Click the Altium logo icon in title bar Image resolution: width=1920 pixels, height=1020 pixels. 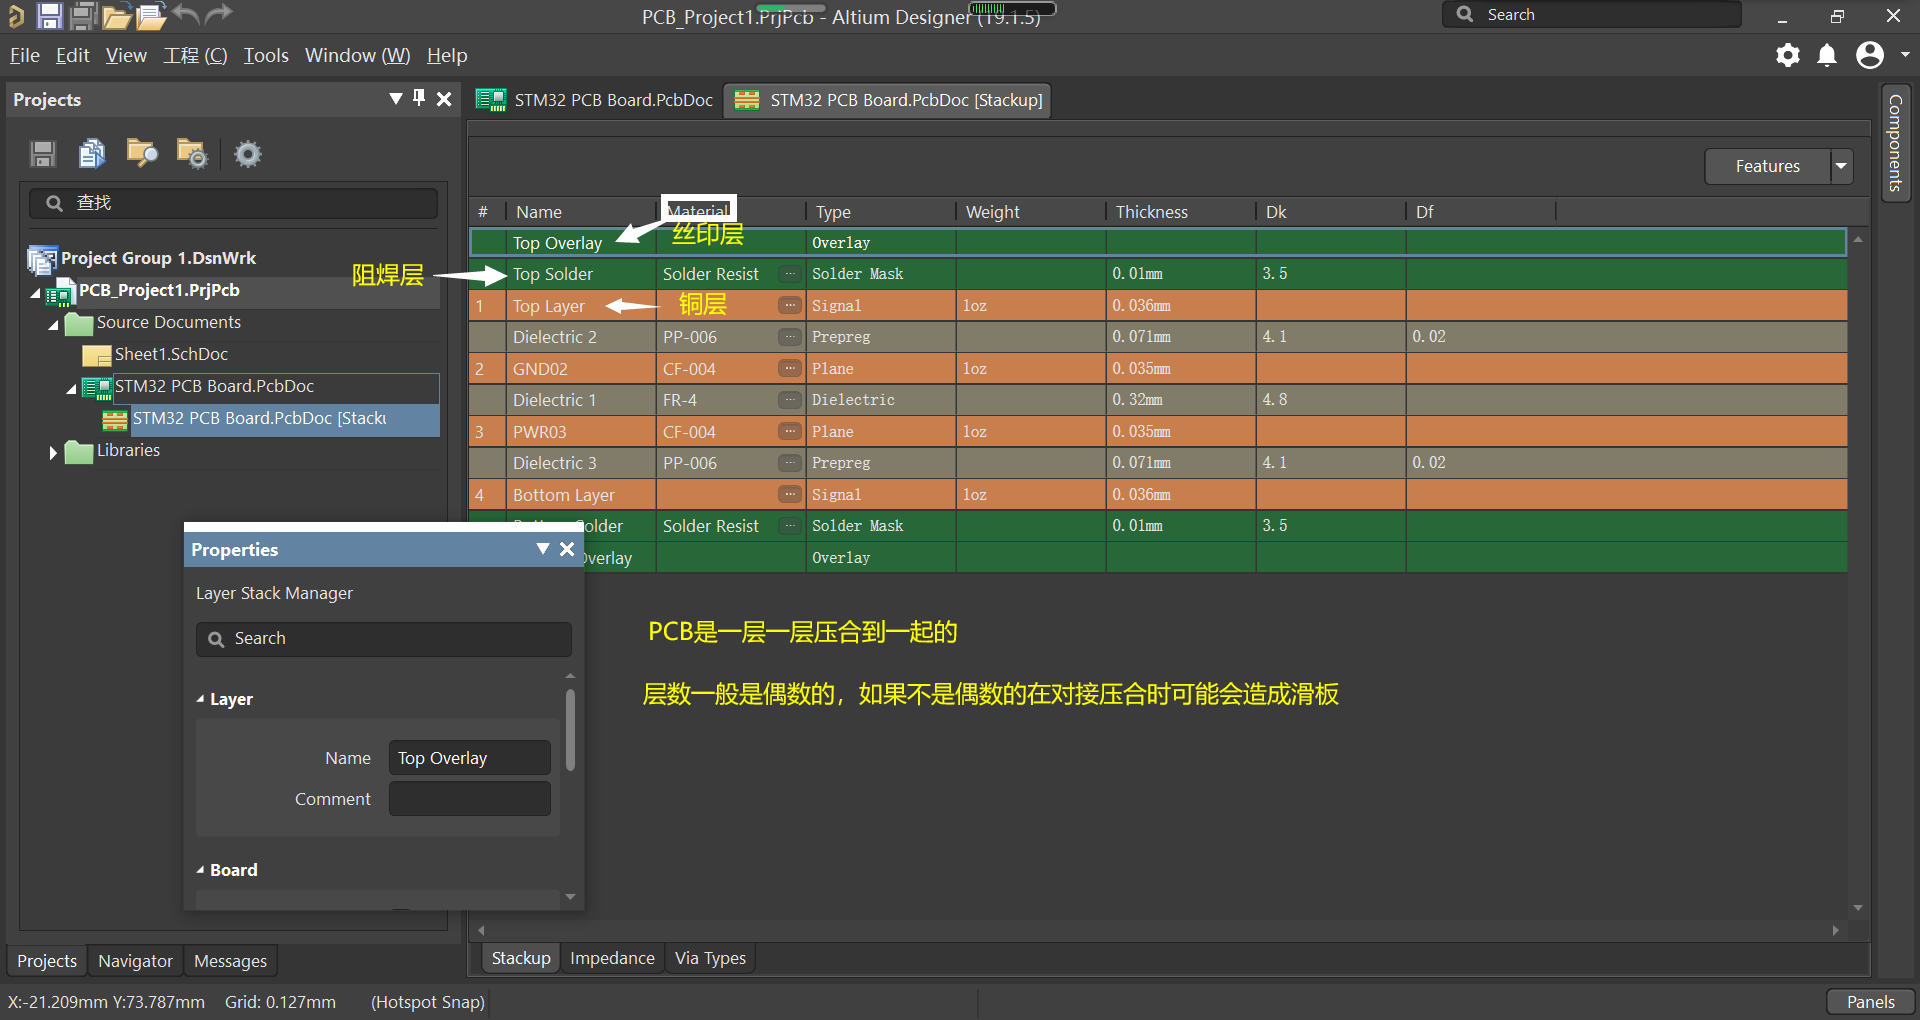coord(15,15)
